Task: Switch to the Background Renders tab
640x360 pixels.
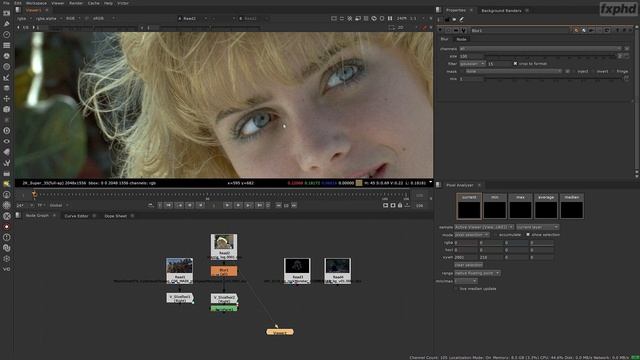Action: [501, 11]
